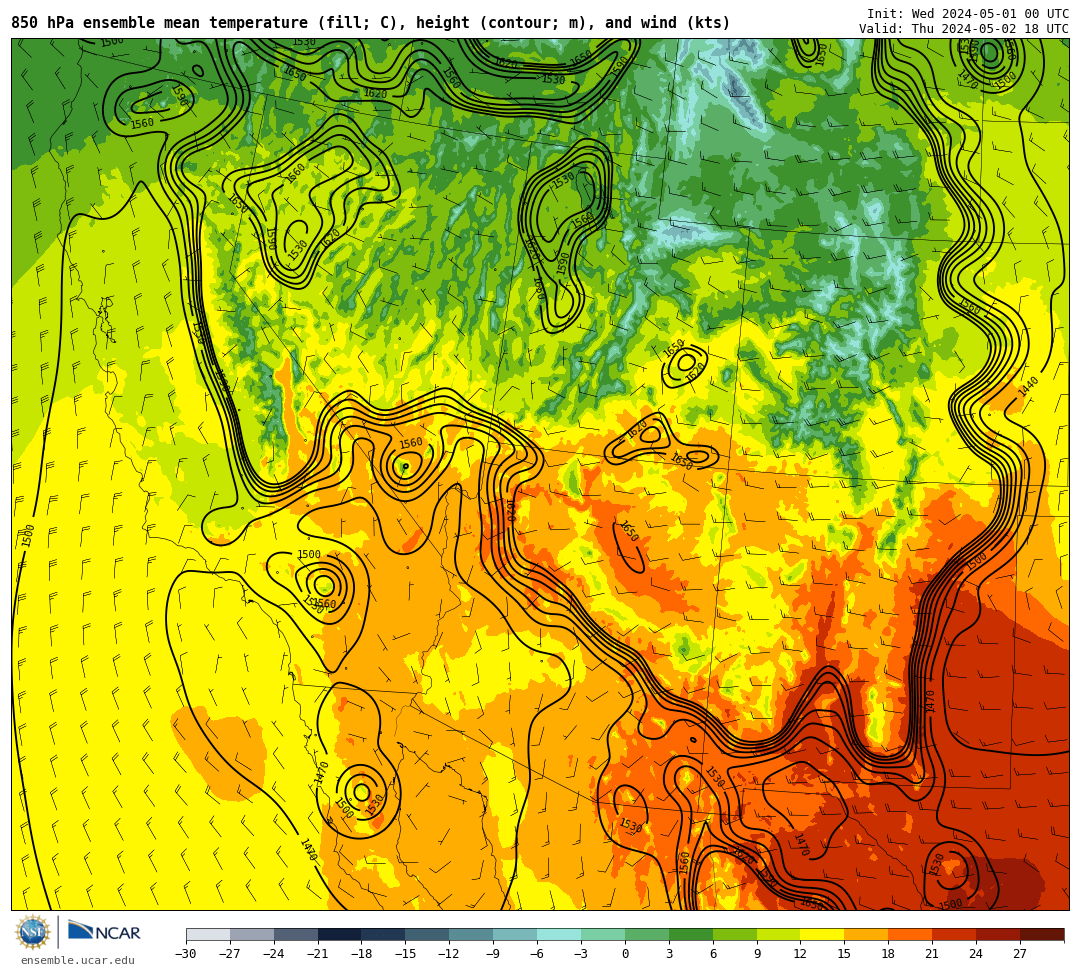Click the -12 colorbar label
1080x973 pixels.
point(450,954)
